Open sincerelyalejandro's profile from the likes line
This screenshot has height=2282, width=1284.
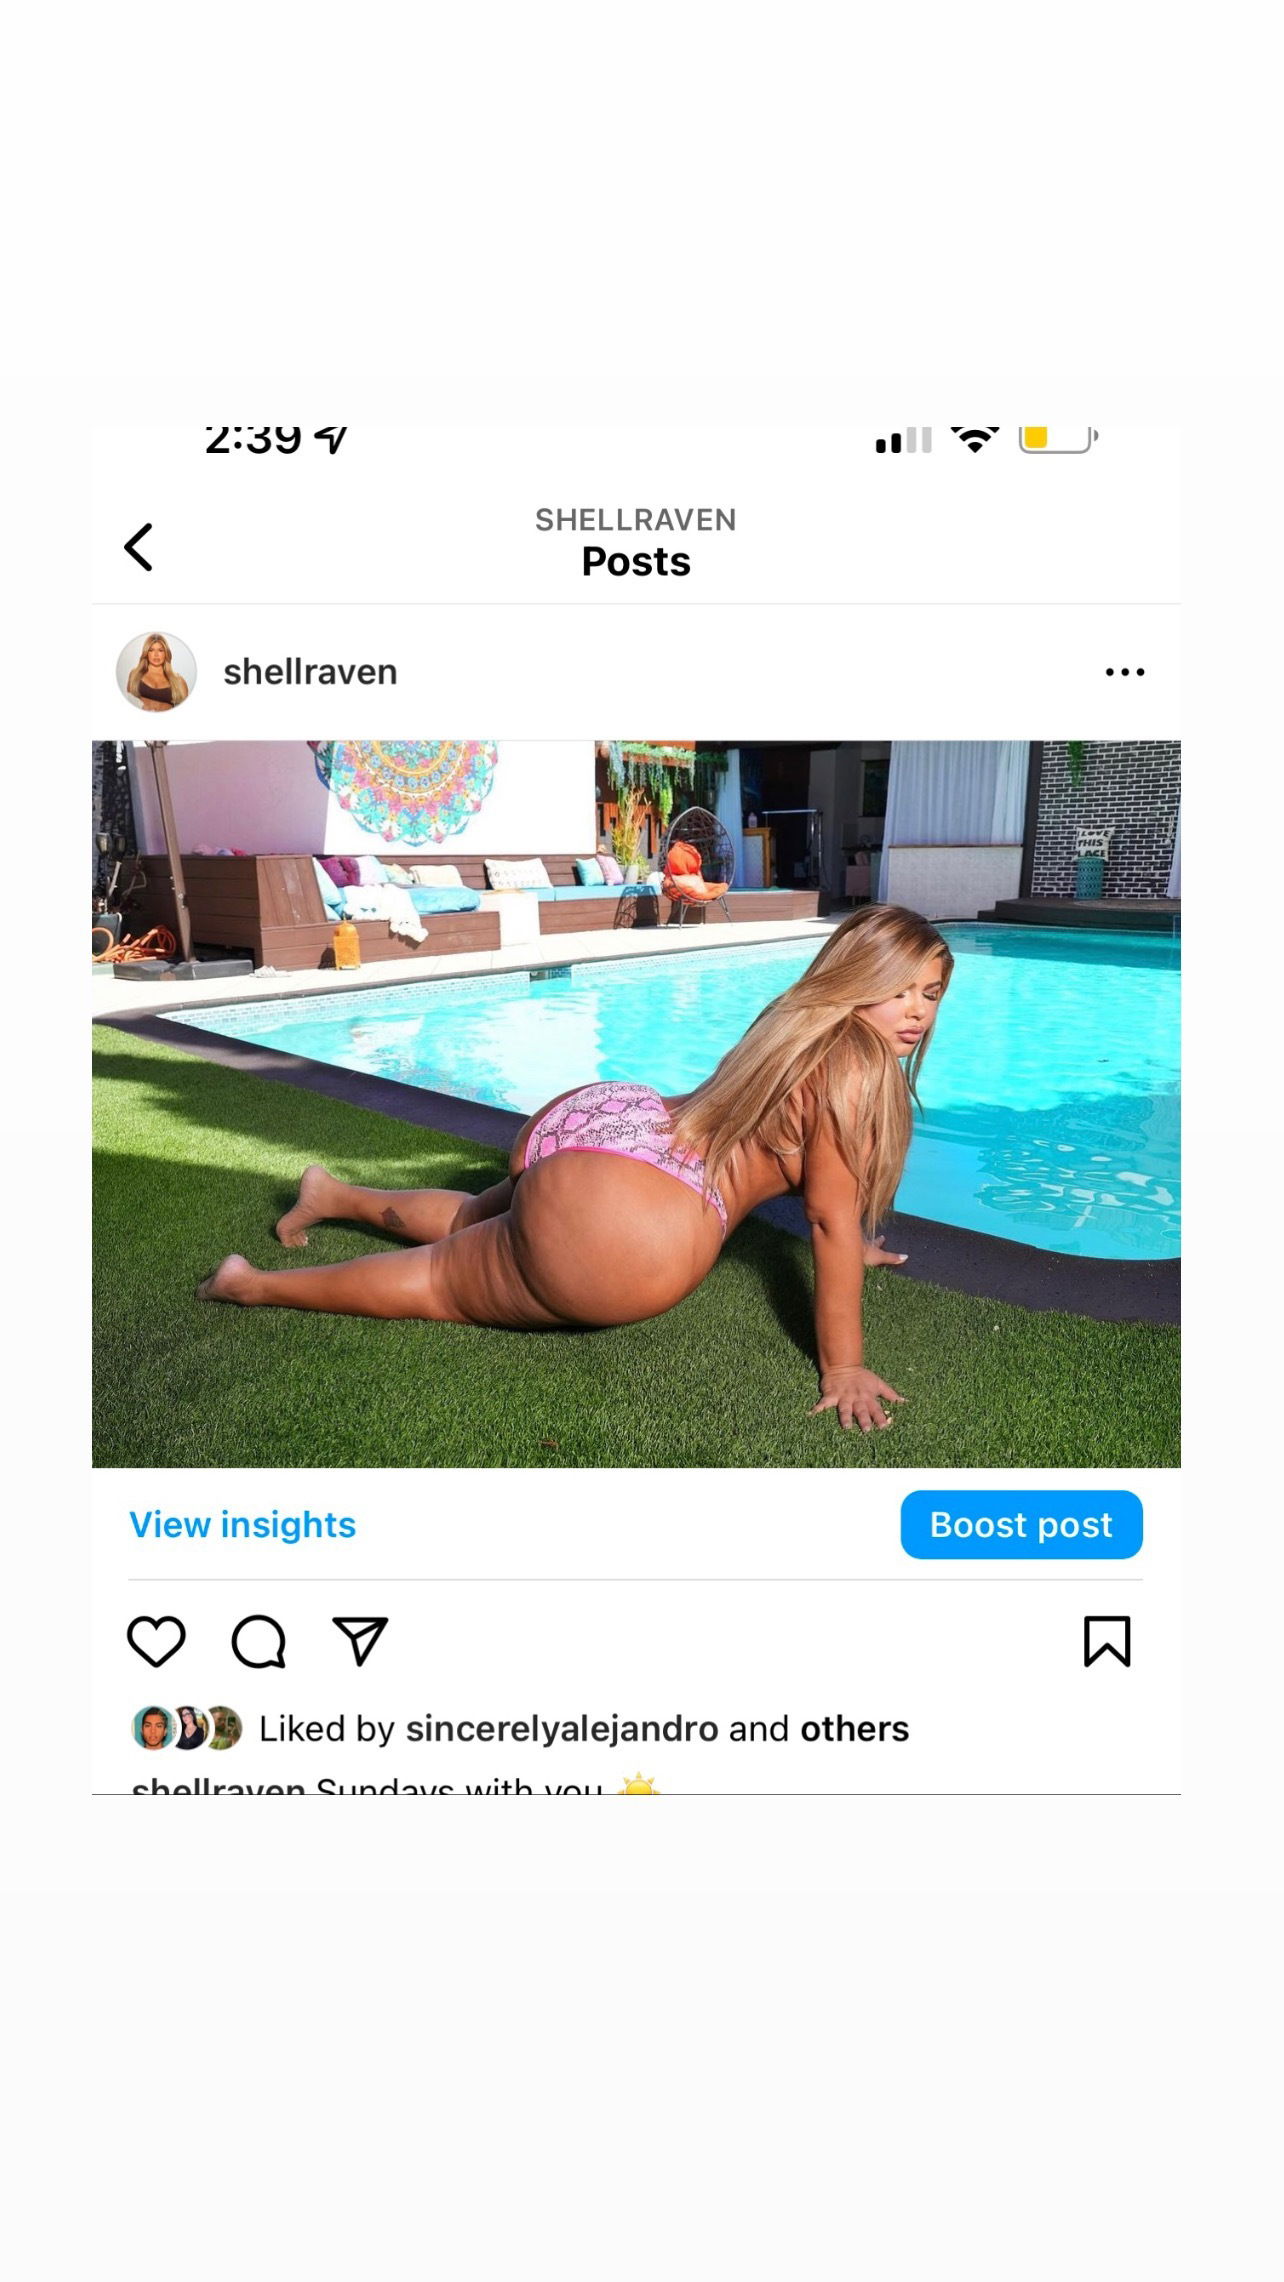click(x=562, y=1728)
